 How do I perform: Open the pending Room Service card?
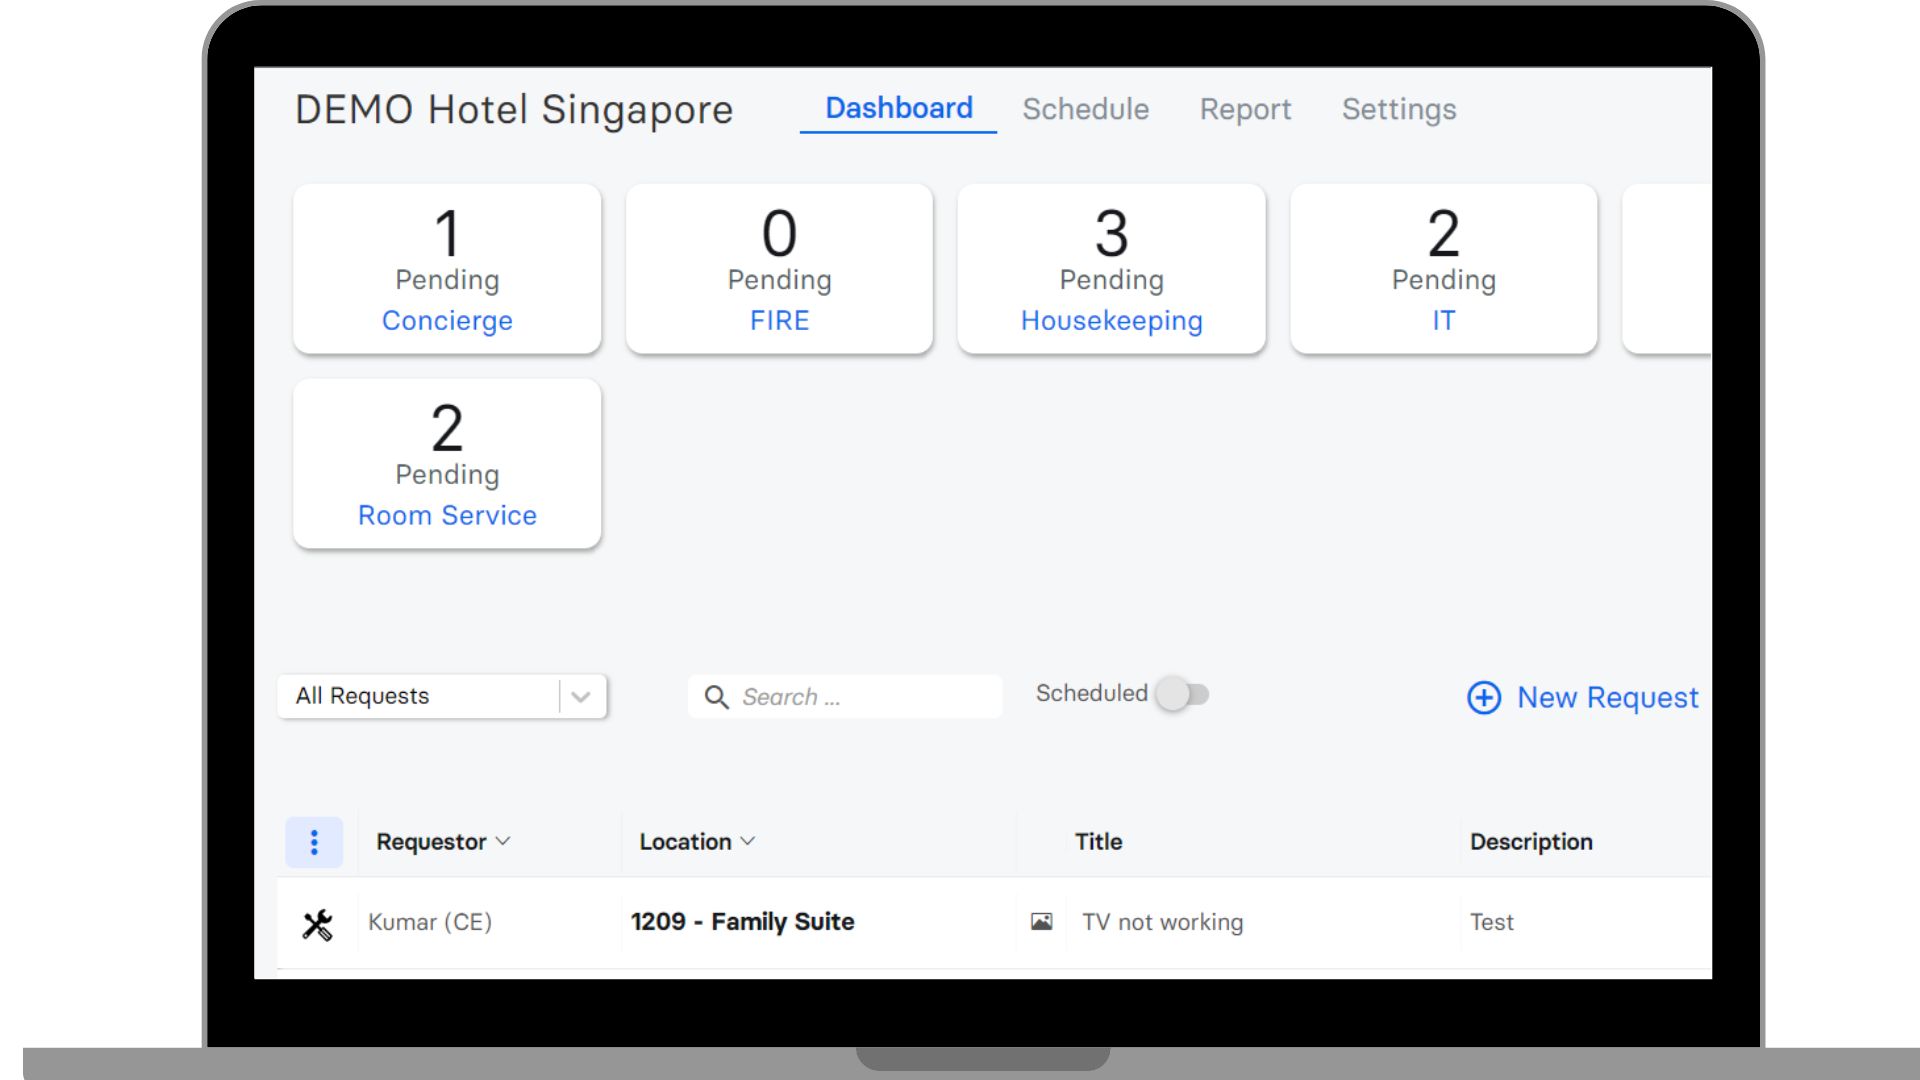point(447,463)
